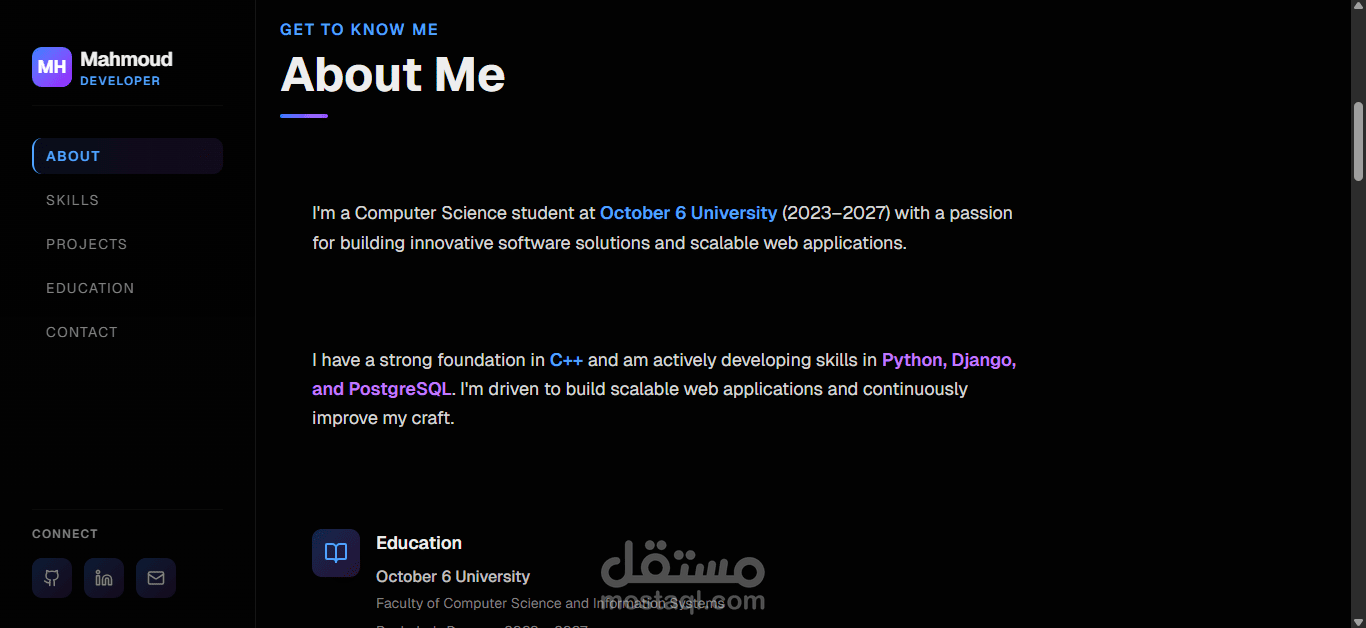1366x628 pixels.
Task: Click the Education book icon
Action: click(x=336, y=553)
